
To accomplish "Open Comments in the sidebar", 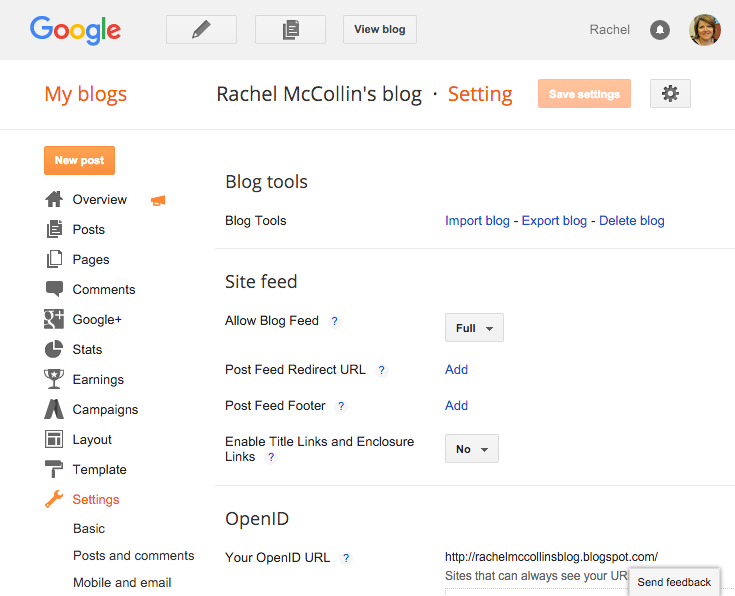I will coord(104,290).
